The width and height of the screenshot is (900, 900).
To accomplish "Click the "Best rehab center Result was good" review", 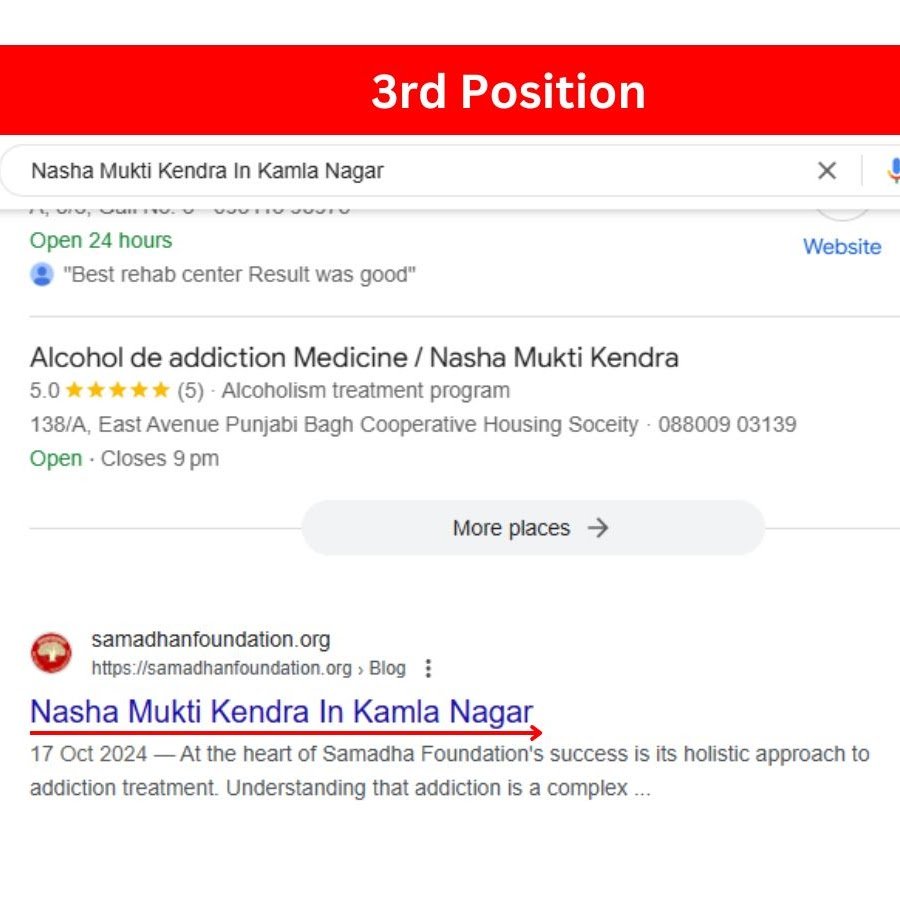I will [239, 274].
